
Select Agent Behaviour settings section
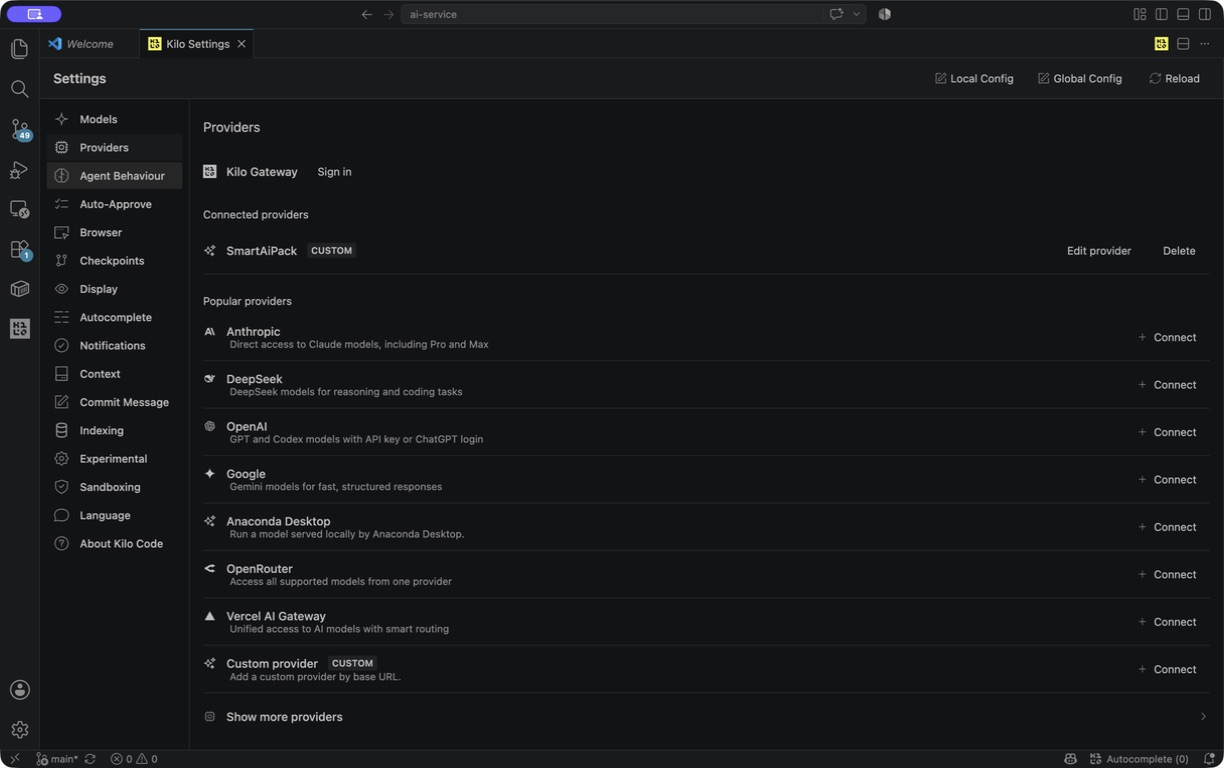(x=114, y=176)
